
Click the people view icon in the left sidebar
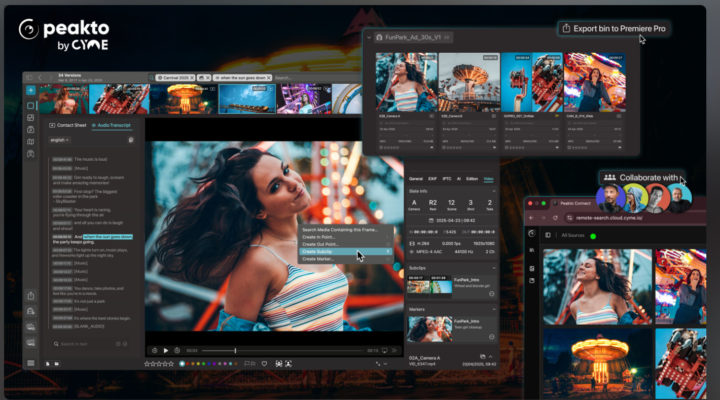[x=30, y=154]
